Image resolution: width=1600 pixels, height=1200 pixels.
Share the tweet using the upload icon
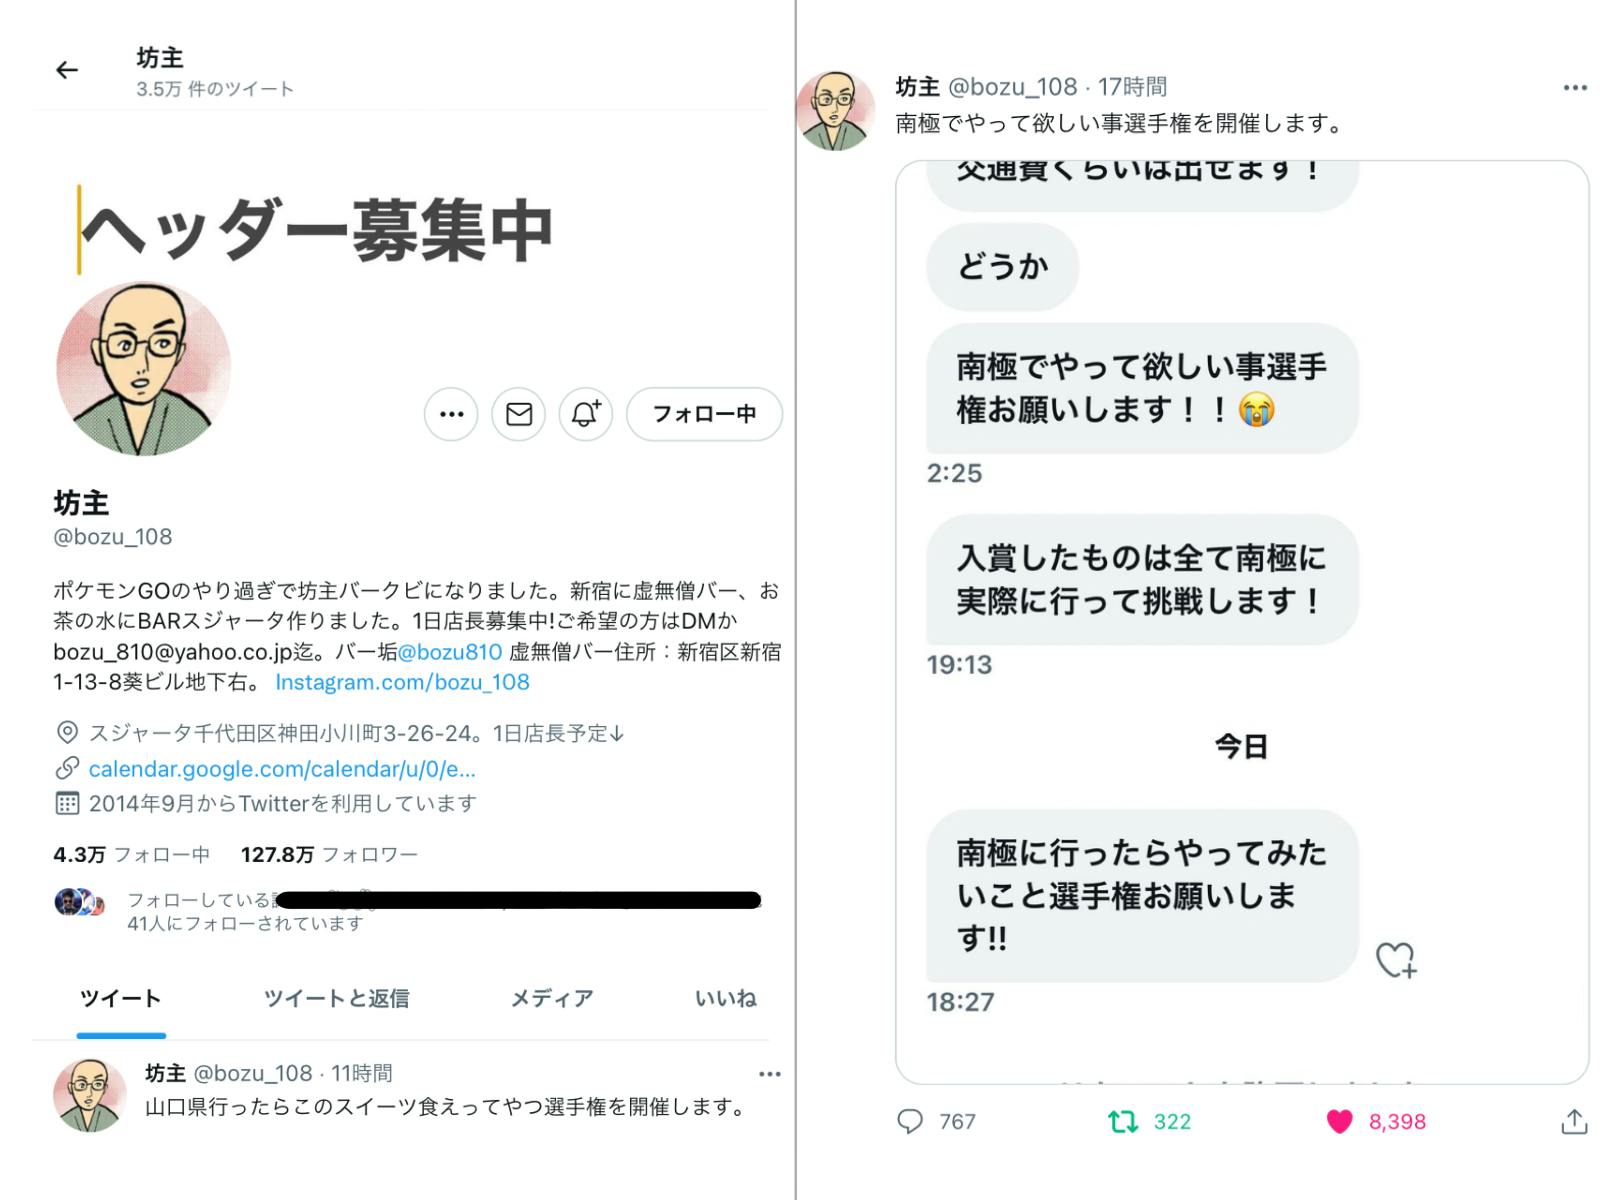click(x=1574, y=1122)
